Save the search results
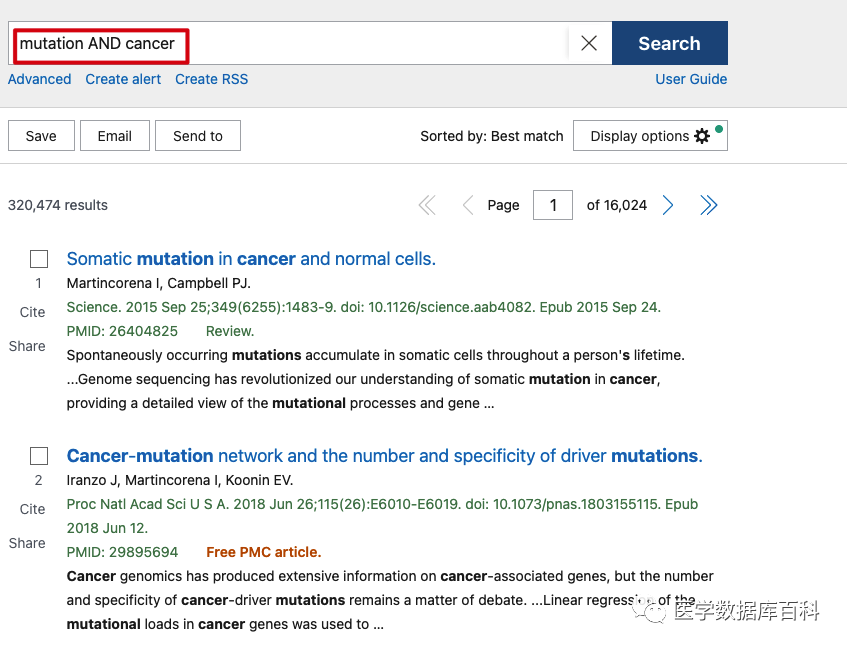 click(41, 136)
